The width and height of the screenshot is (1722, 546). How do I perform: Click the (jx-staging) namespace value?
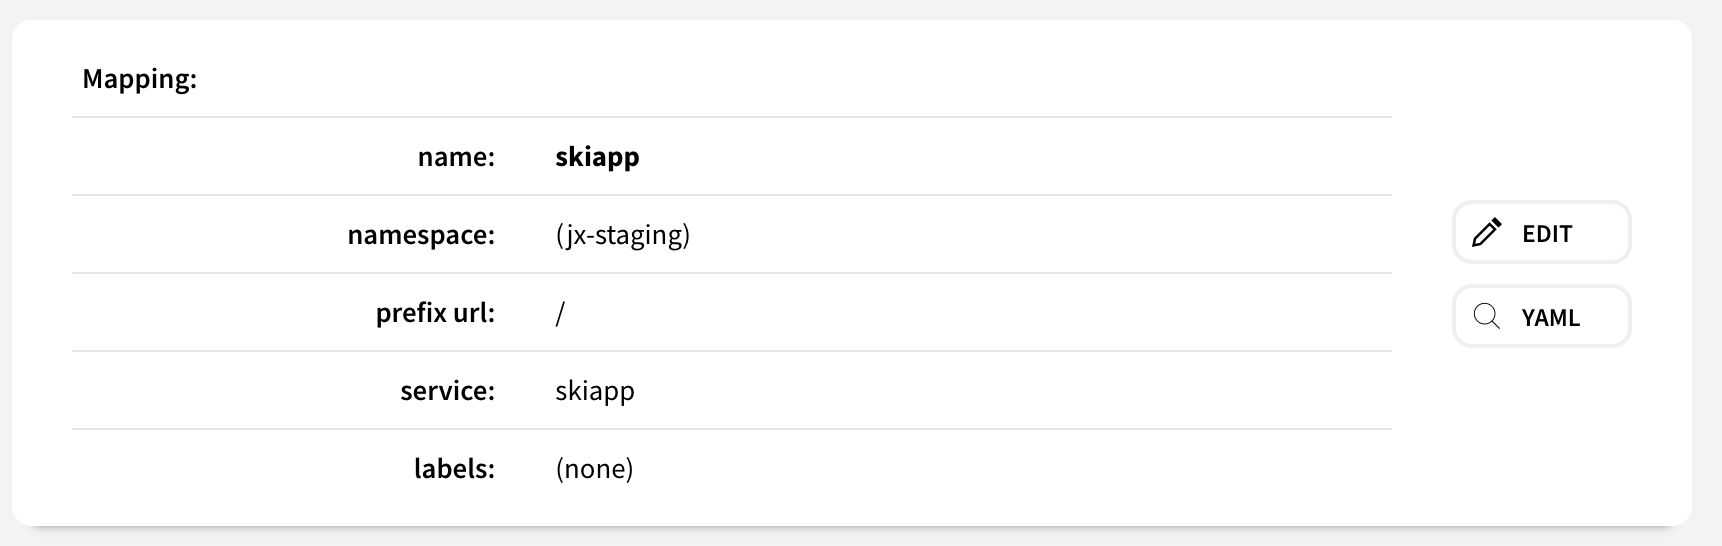[622, 235]
